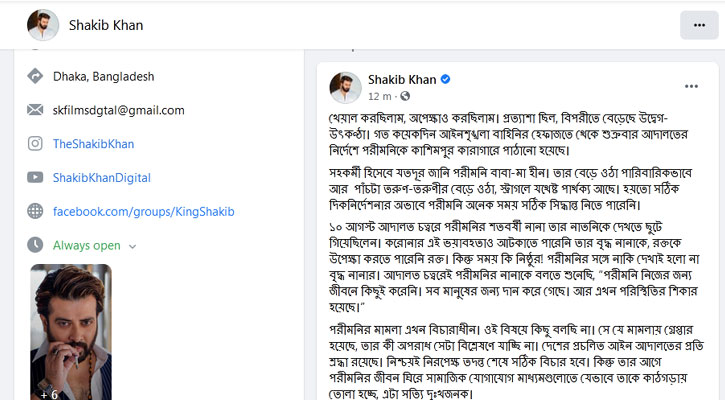Click the globe icon beside the group link
Image resolution: width=725 pixels, height=400 pixels.
[36, 212]
